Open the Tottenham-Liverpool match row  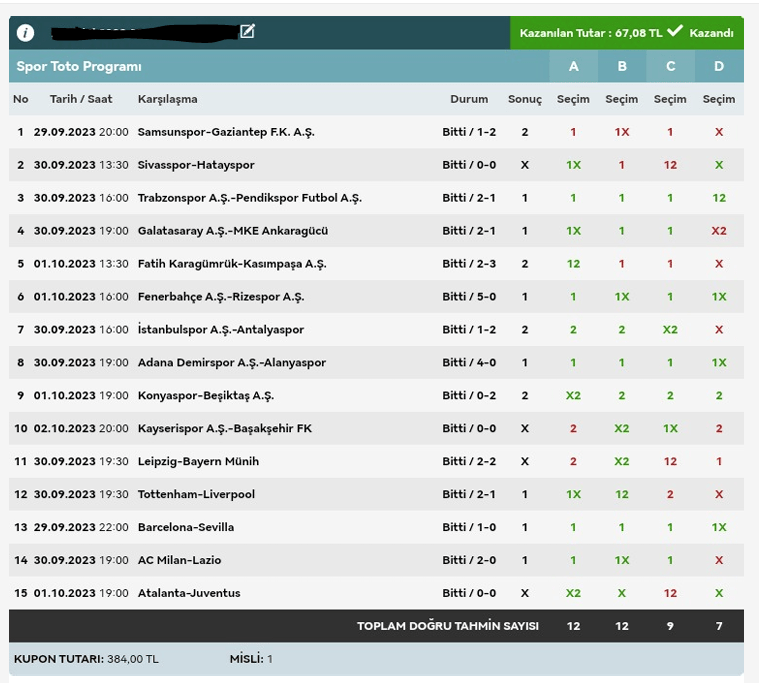pos(196,494)
